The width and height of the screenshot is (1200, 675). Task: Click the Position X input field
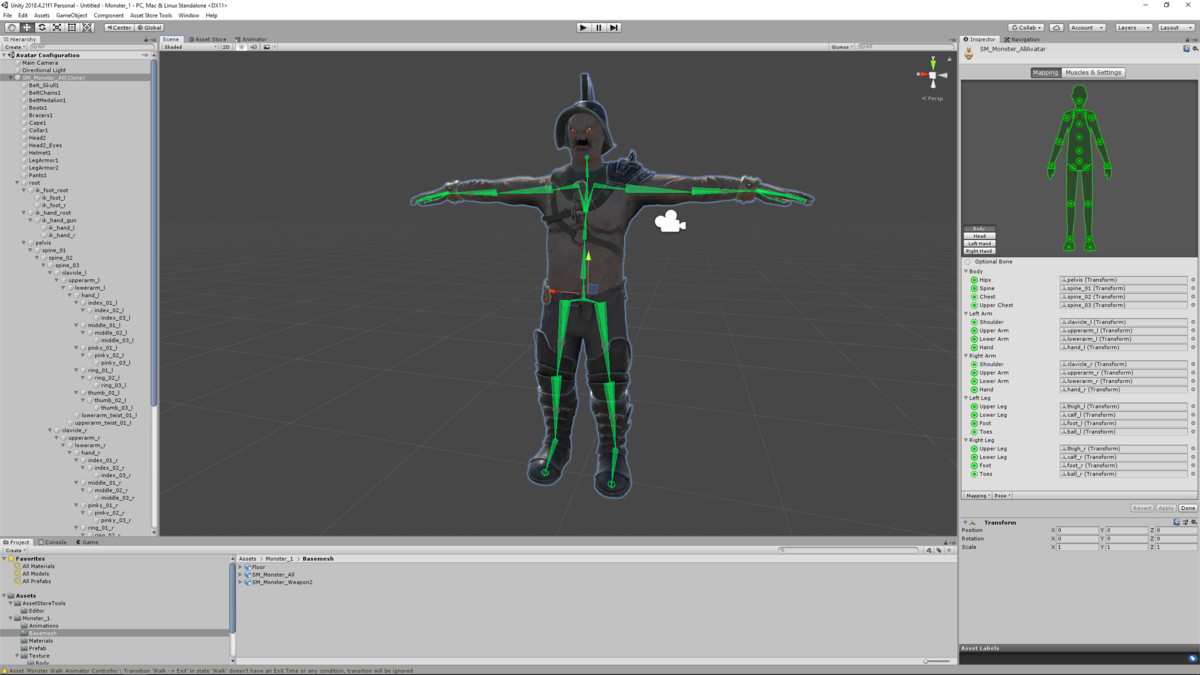(1078, 530)
